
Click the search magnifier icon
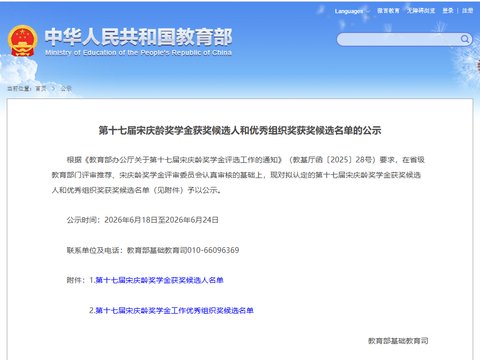pyautogui.click(x=464, y=39)
